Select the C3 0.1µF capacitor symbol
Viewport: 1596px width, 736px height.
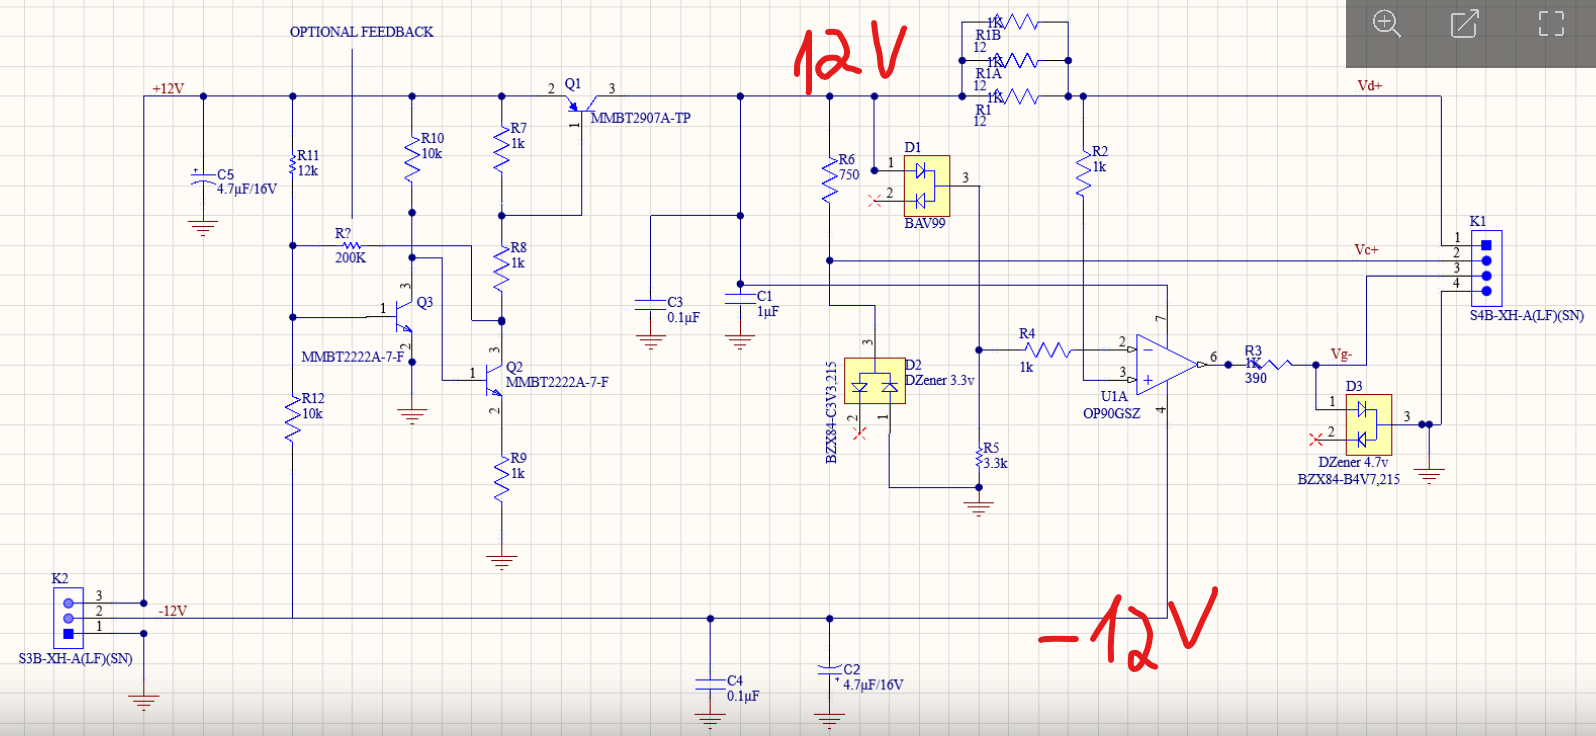point(650,303)
